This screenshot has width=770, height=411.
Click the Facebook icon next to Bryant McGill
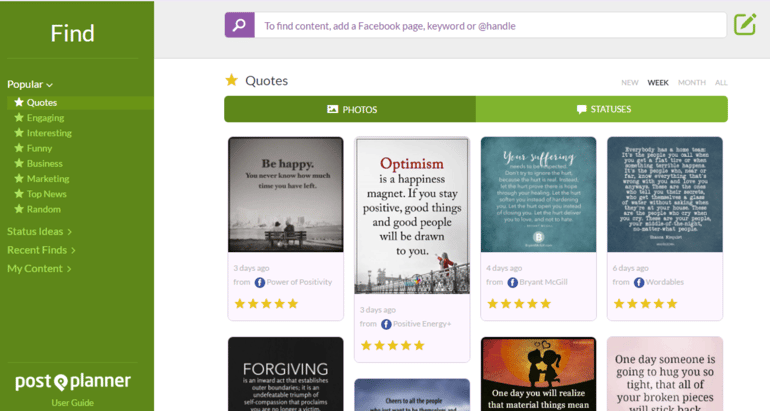(513, 282)
